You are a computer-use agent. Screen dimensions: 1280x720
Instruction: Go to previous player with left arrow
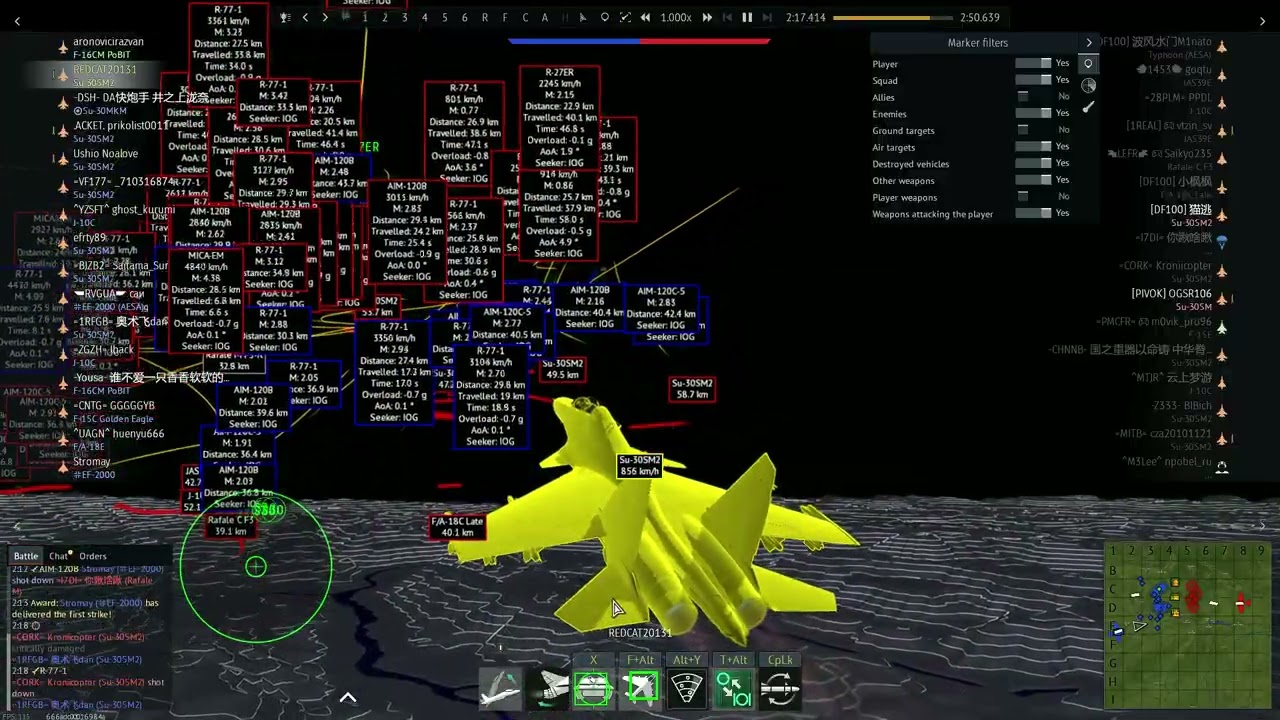305,17
